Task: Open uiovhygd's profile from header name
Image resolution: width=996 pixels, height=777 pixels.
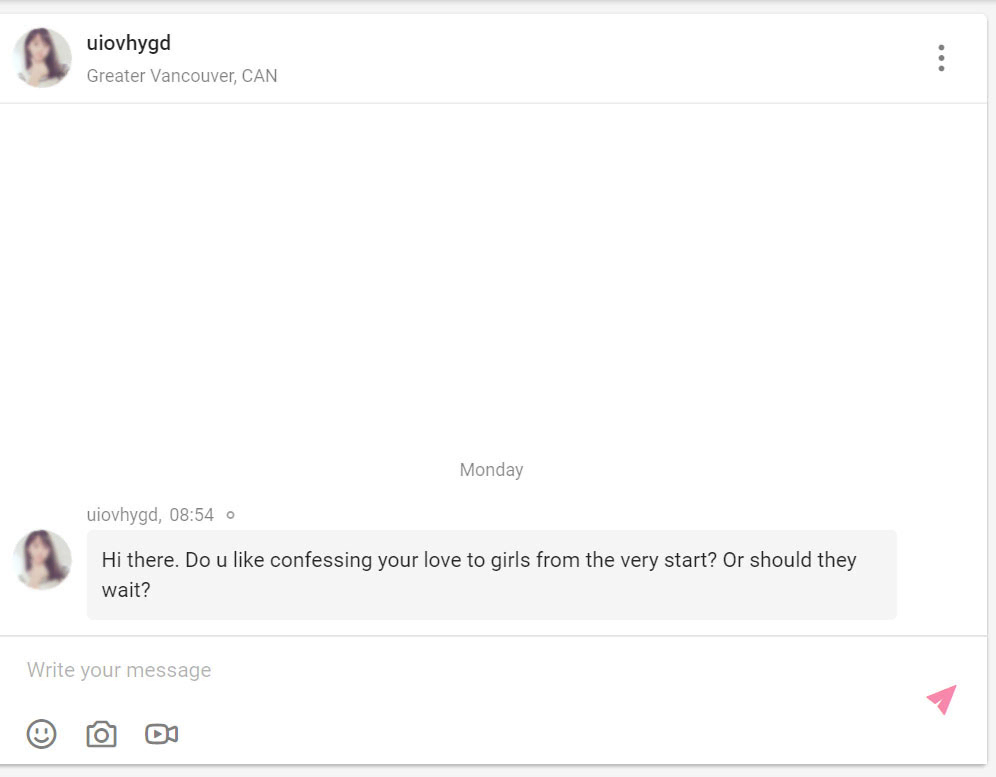Action: pos(128,43)
